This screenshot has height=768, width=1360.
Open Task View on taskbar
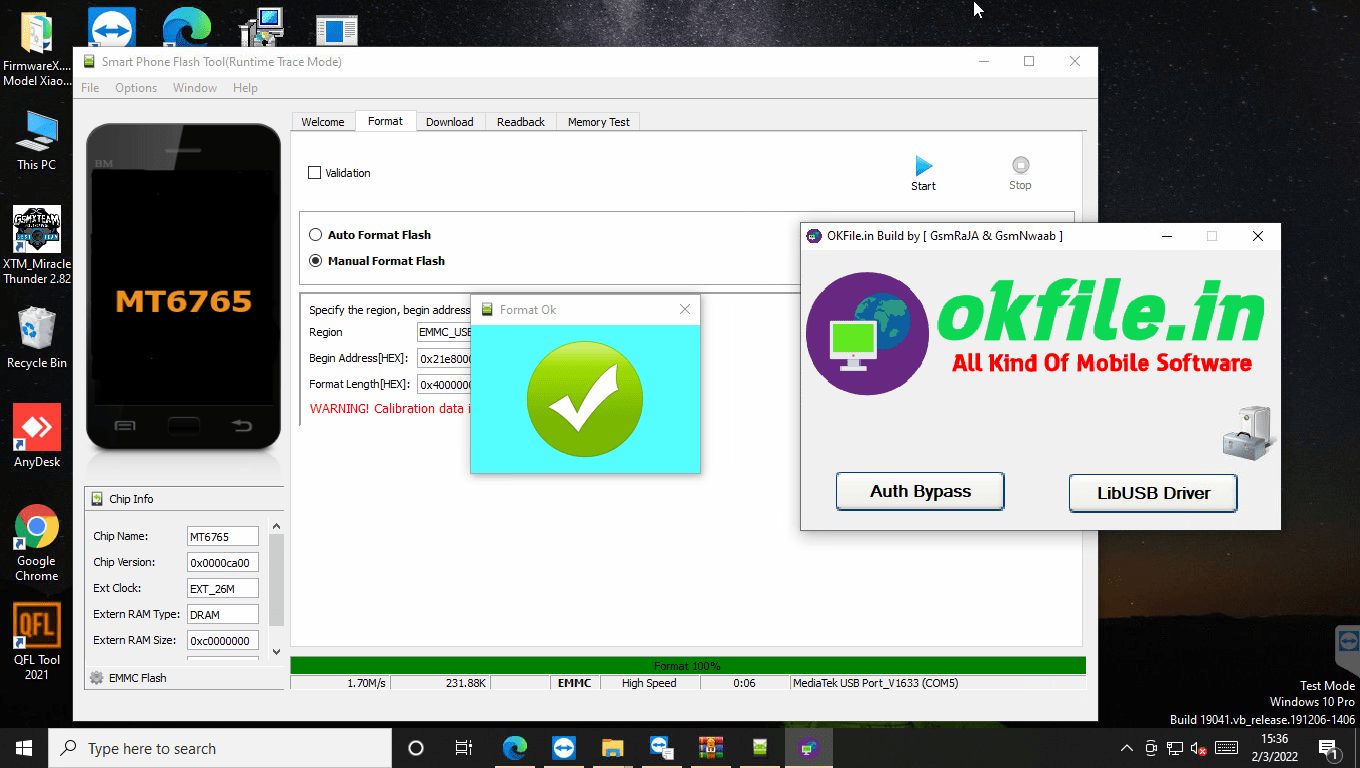[x=464, y=748]
